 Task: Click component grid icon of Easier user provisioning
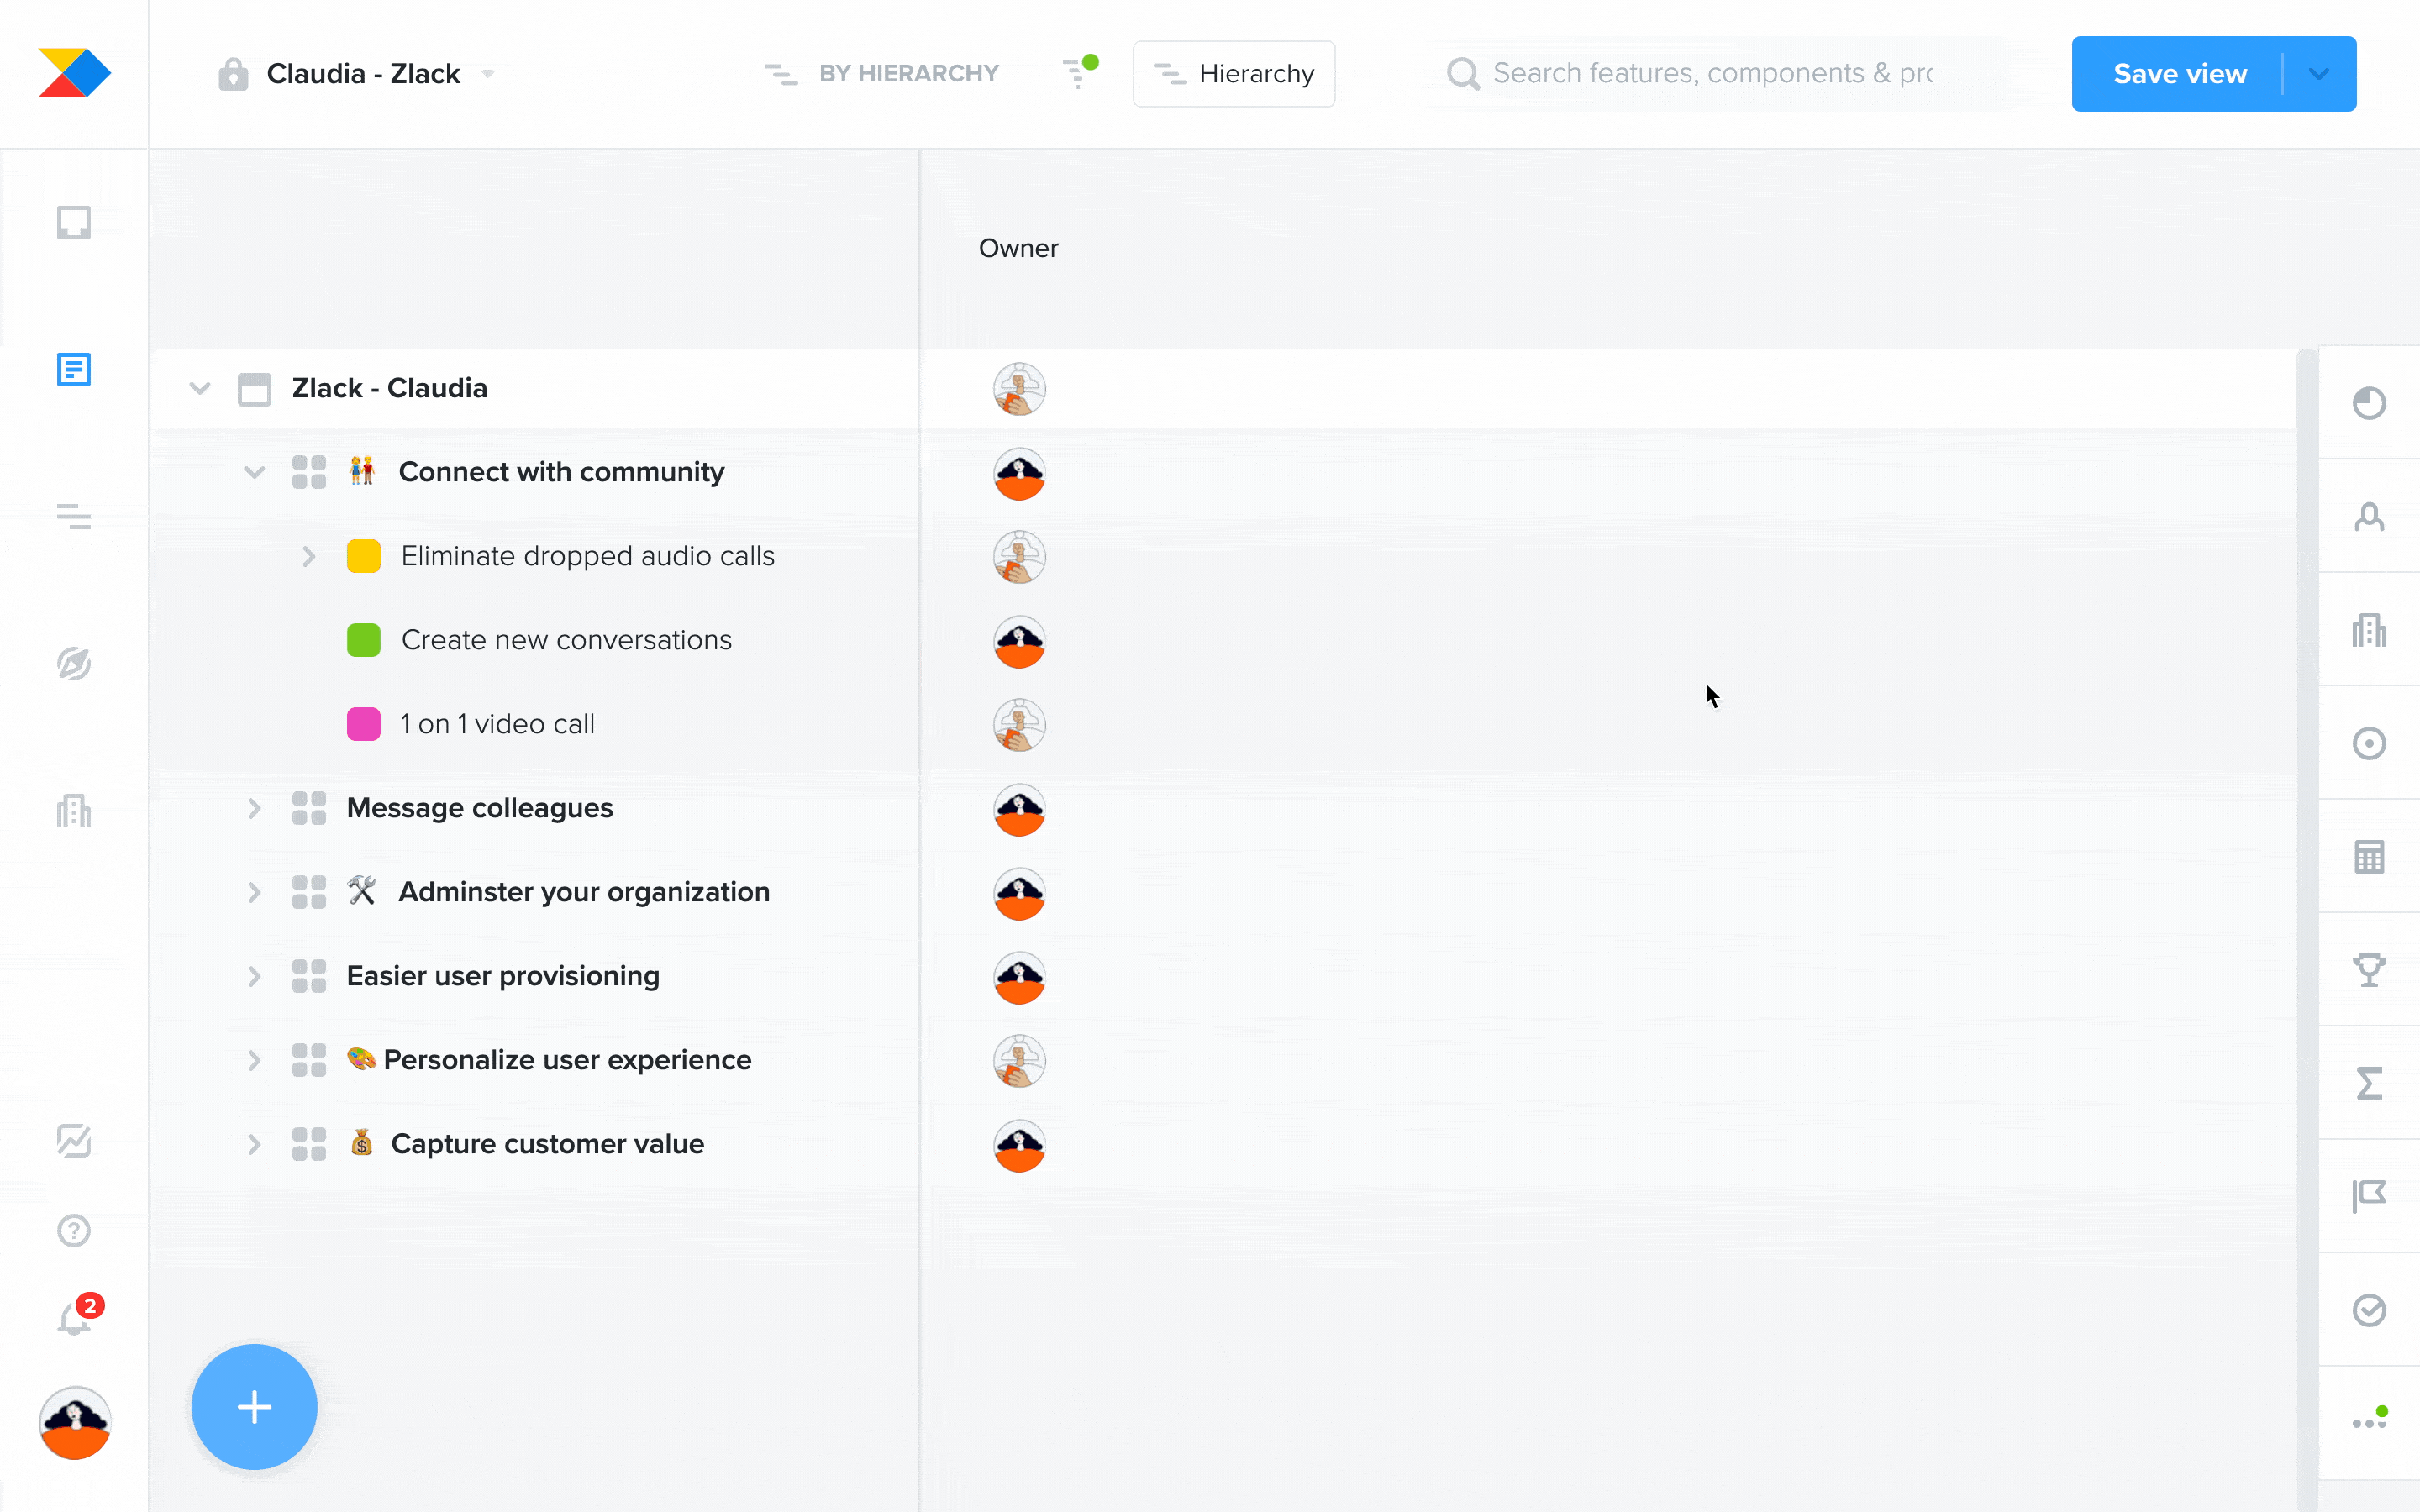coord(309,976)
